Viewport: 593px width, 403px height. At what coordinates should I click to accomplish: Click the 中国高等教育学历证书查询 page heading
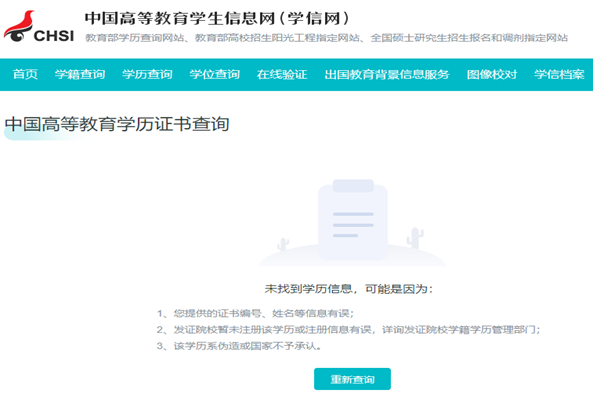pyautogui.click(x=117, y=124)
